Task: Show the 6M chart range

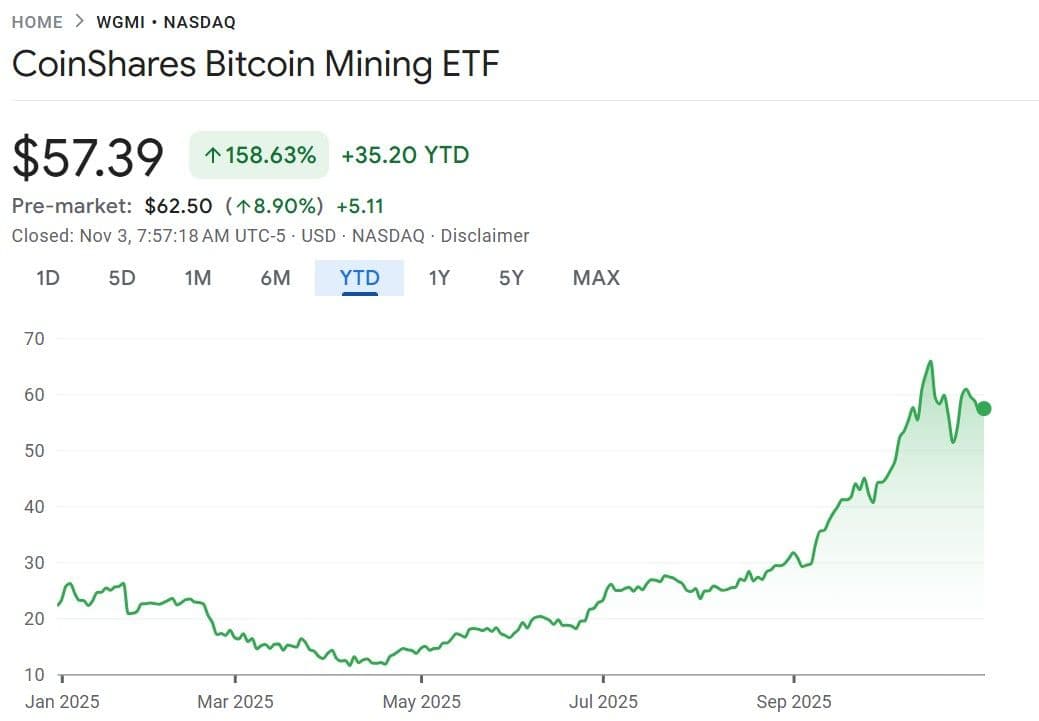Action: click(x=275, y=278)
